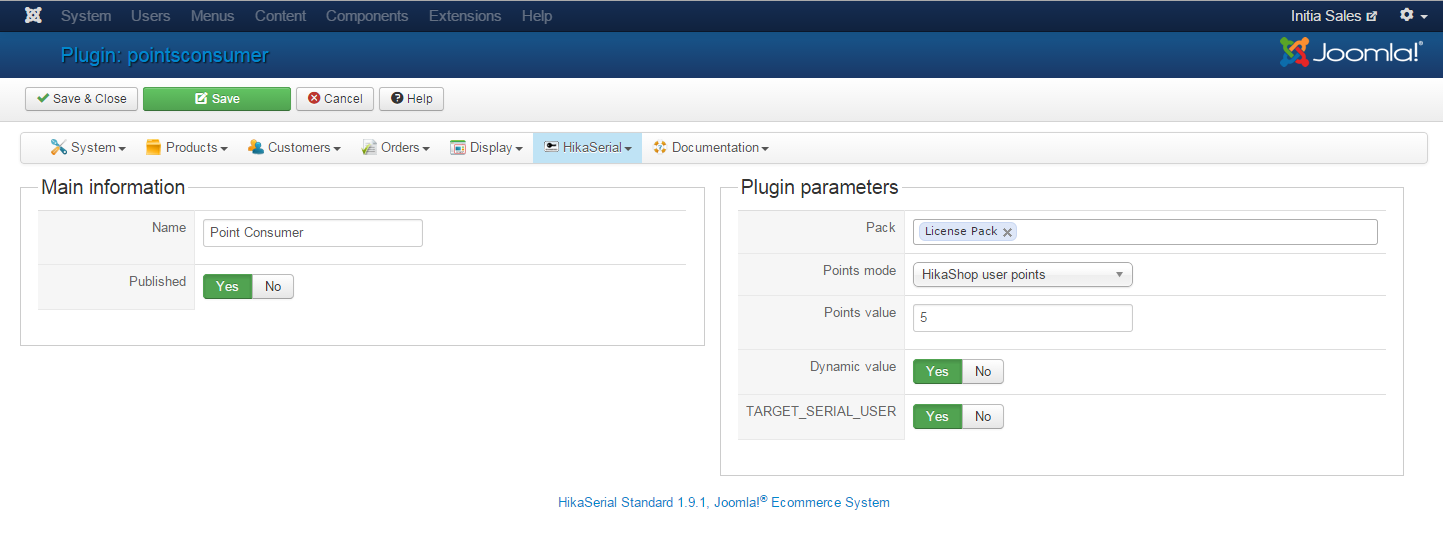Open the Extensions menu
This screenshot has width=1443, height=537.
[x=464, y=16]
